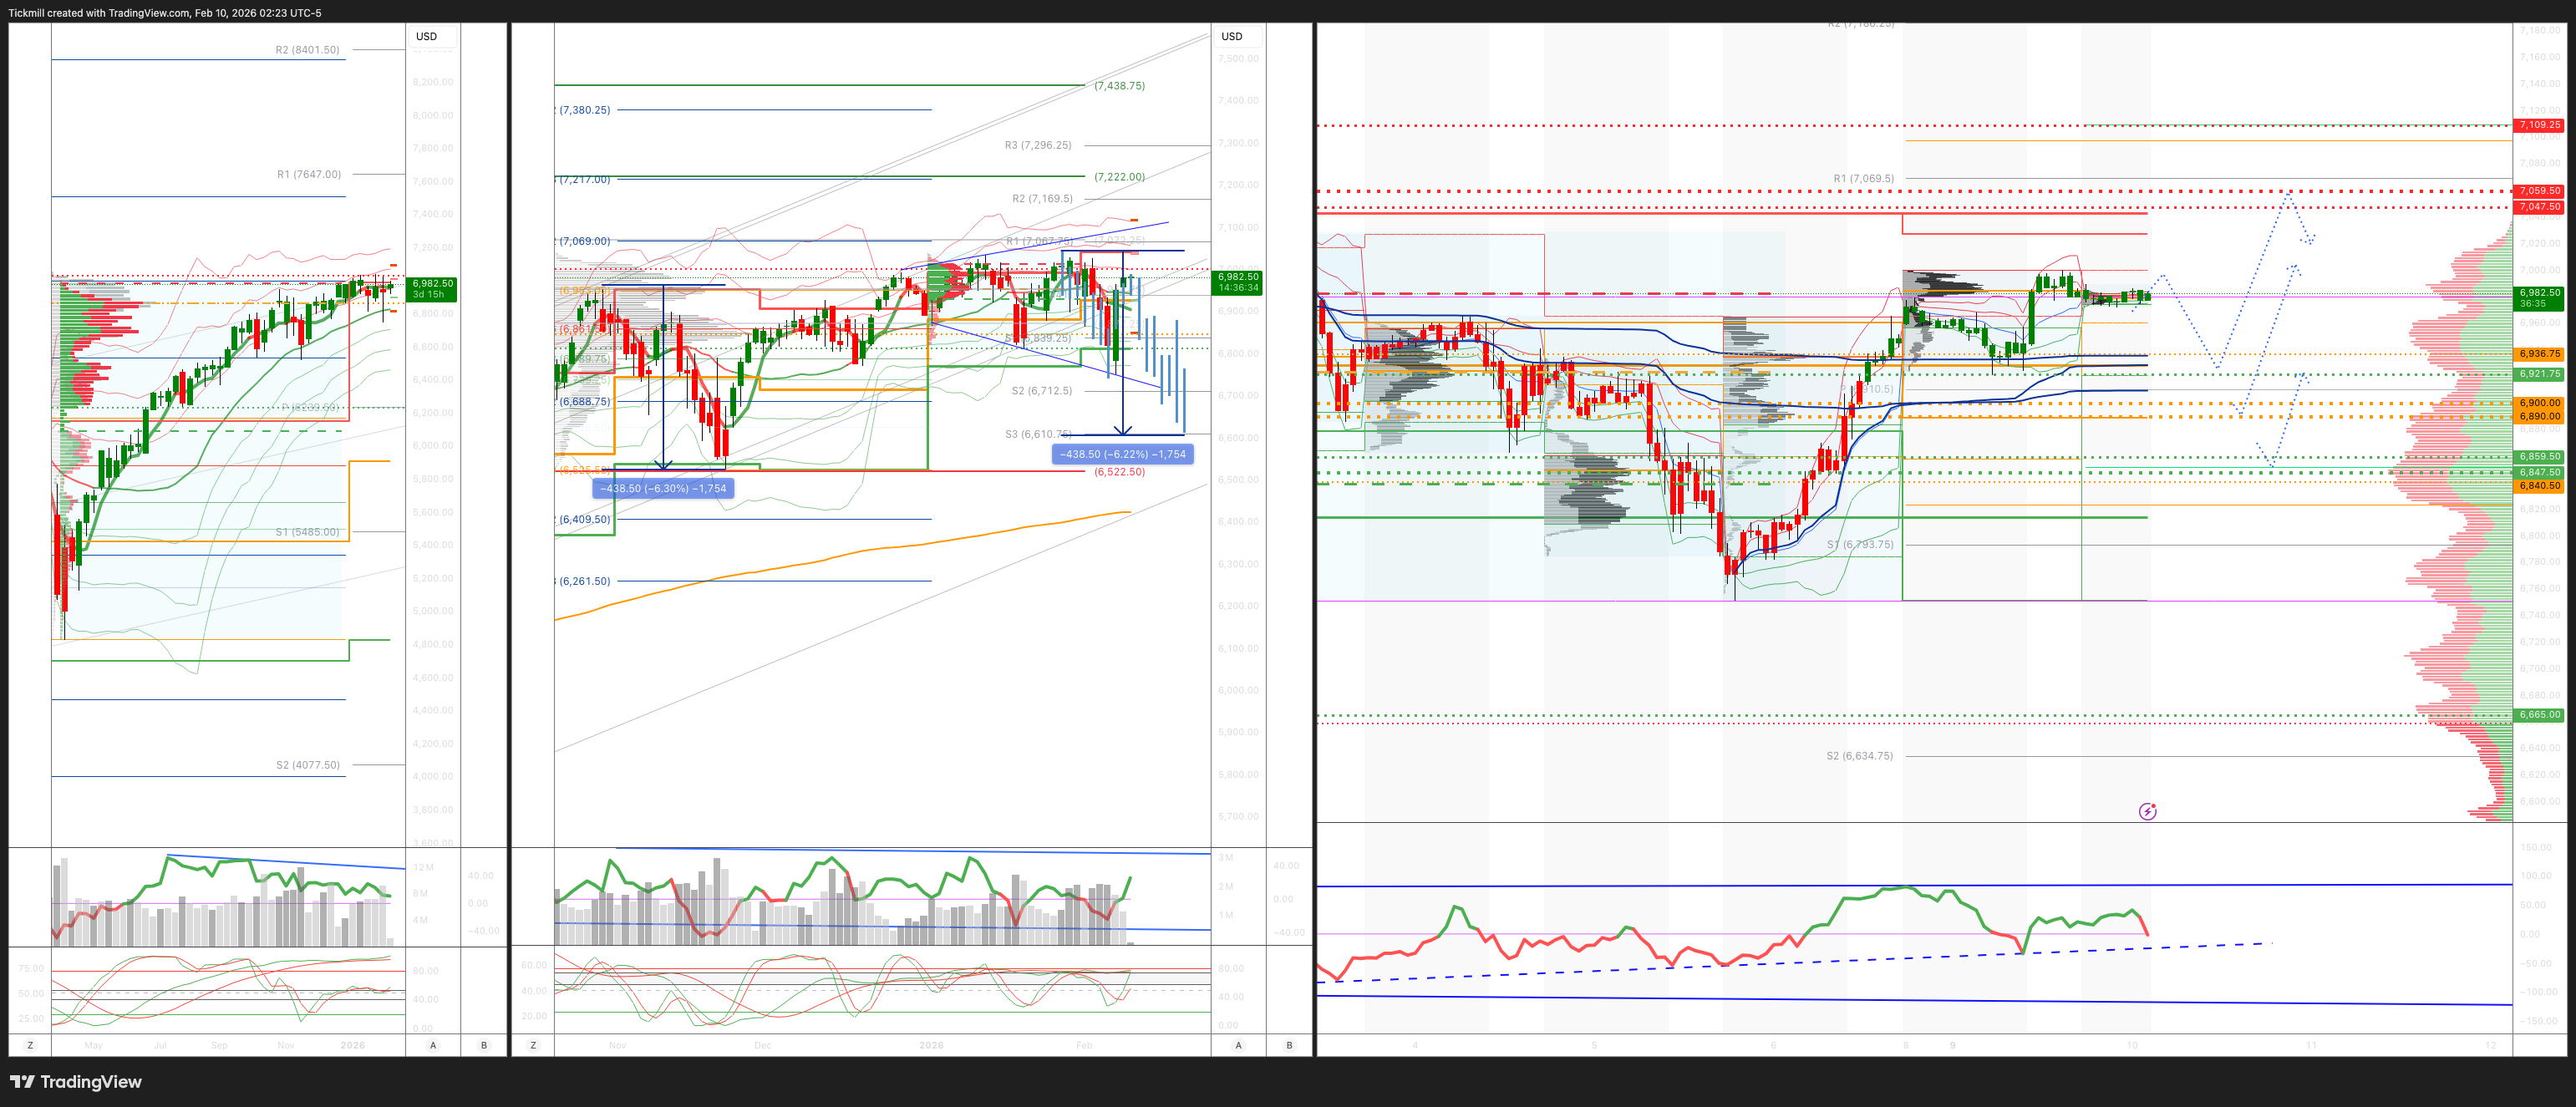The image size is (2576, 1107).
Task: Select the orange 6,936.75 price label
Action: pos(2539,354)
